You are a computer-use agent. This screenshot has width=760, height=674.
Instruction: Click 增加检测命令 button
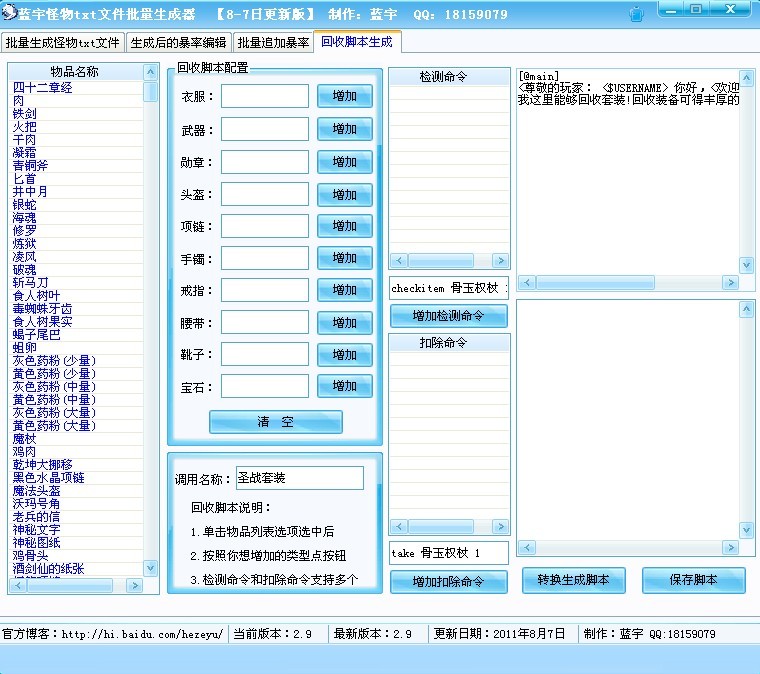pos(448,316)
